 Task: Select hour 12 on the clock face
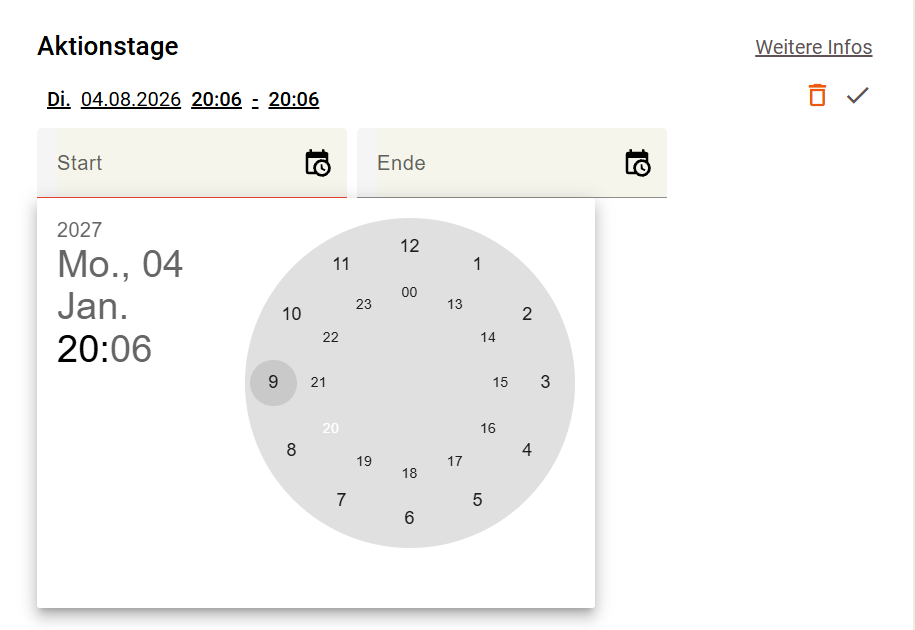(410, 246)
